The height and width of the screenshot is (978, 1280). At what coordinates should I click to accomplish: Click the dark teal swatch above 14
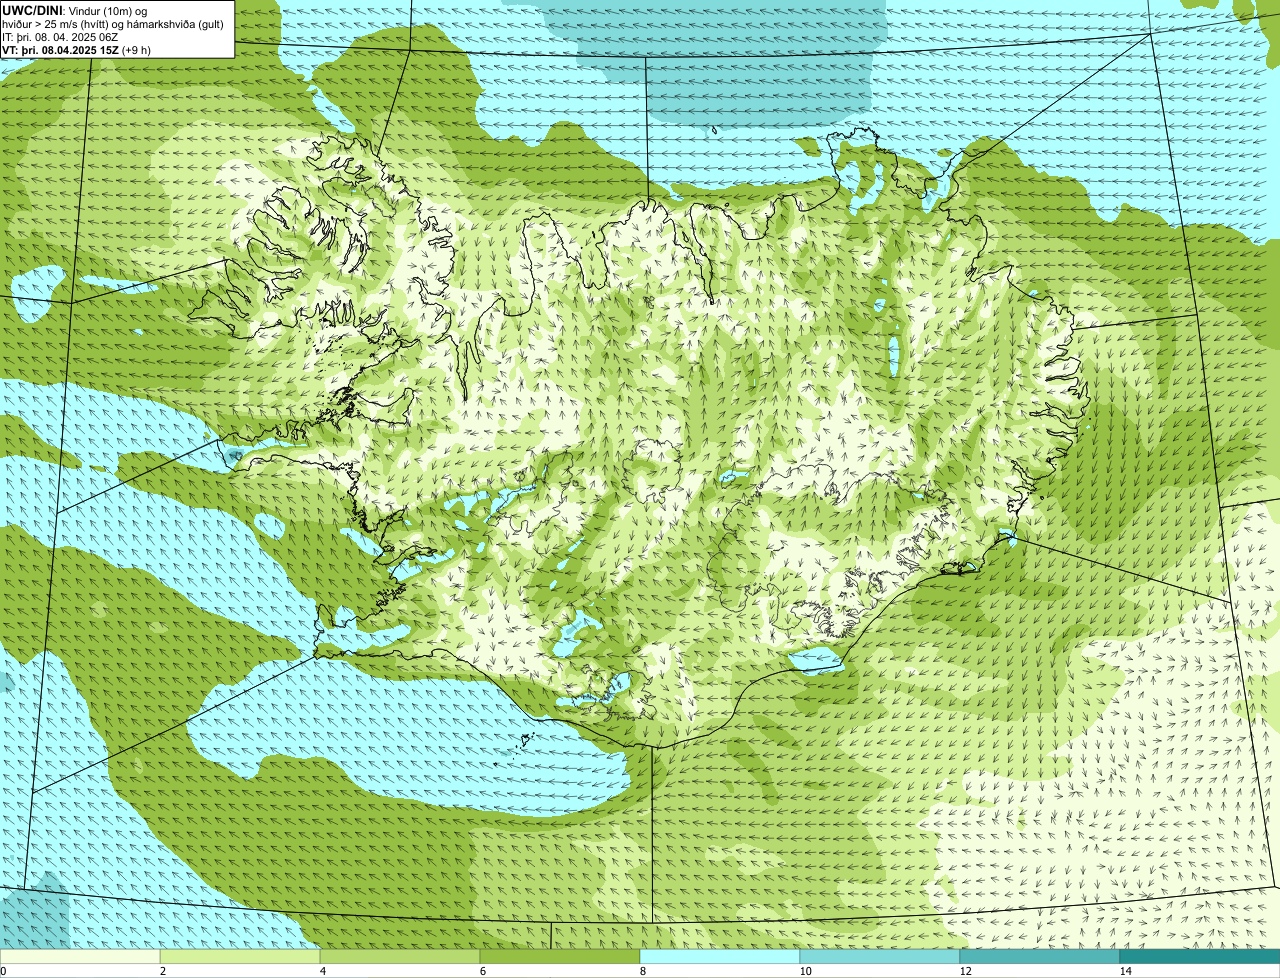[1200, 956]
